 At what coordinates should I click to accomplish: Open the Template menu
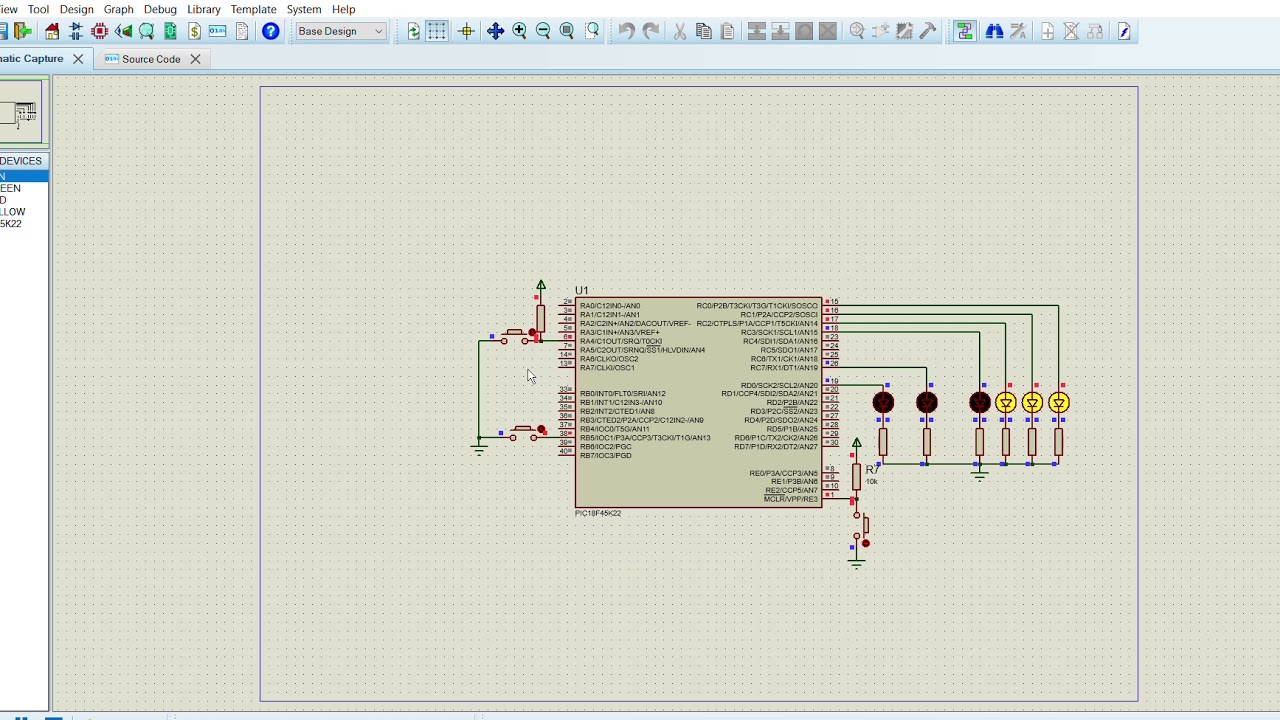(254, 9)
